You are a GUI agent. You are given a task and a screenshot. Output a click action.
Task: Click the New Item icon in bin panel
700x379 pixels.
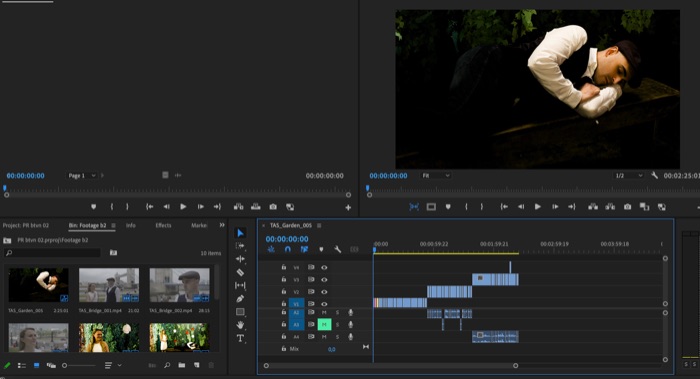(x=196, y=365)
